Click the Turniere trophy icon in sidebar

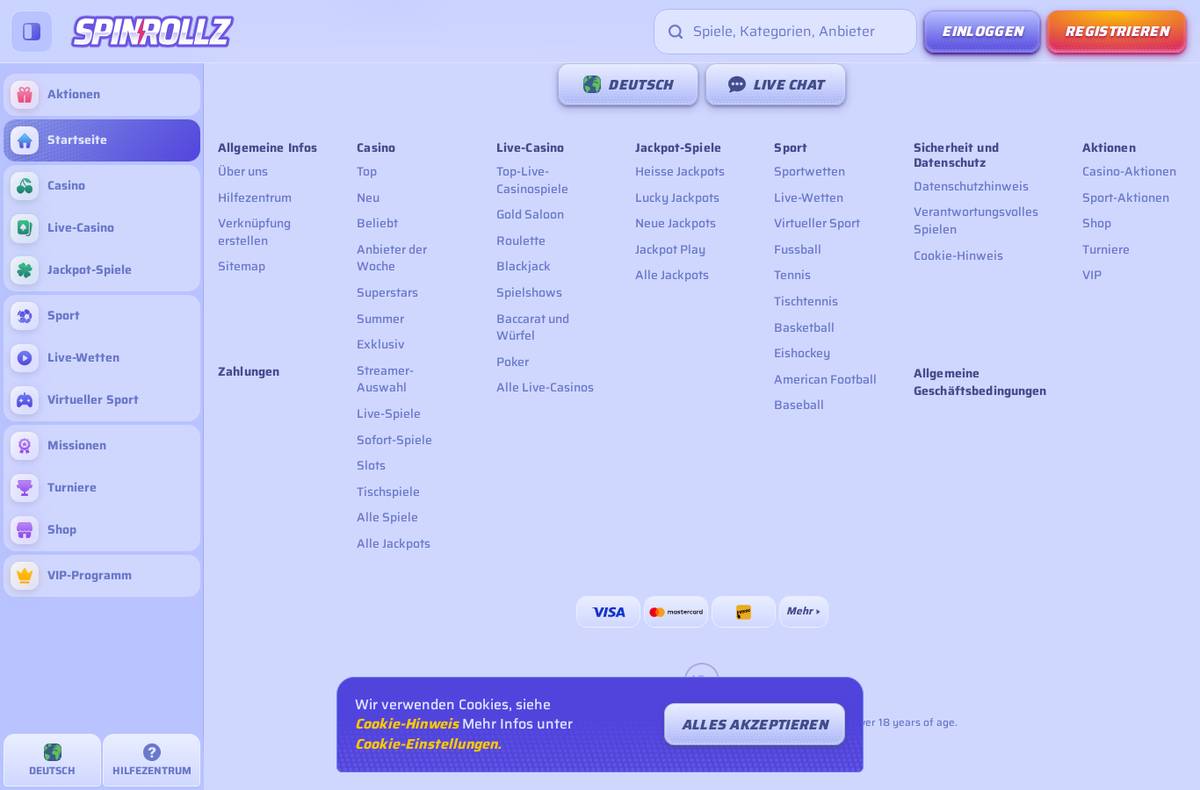pyautogui.click(x=25, y=488)
